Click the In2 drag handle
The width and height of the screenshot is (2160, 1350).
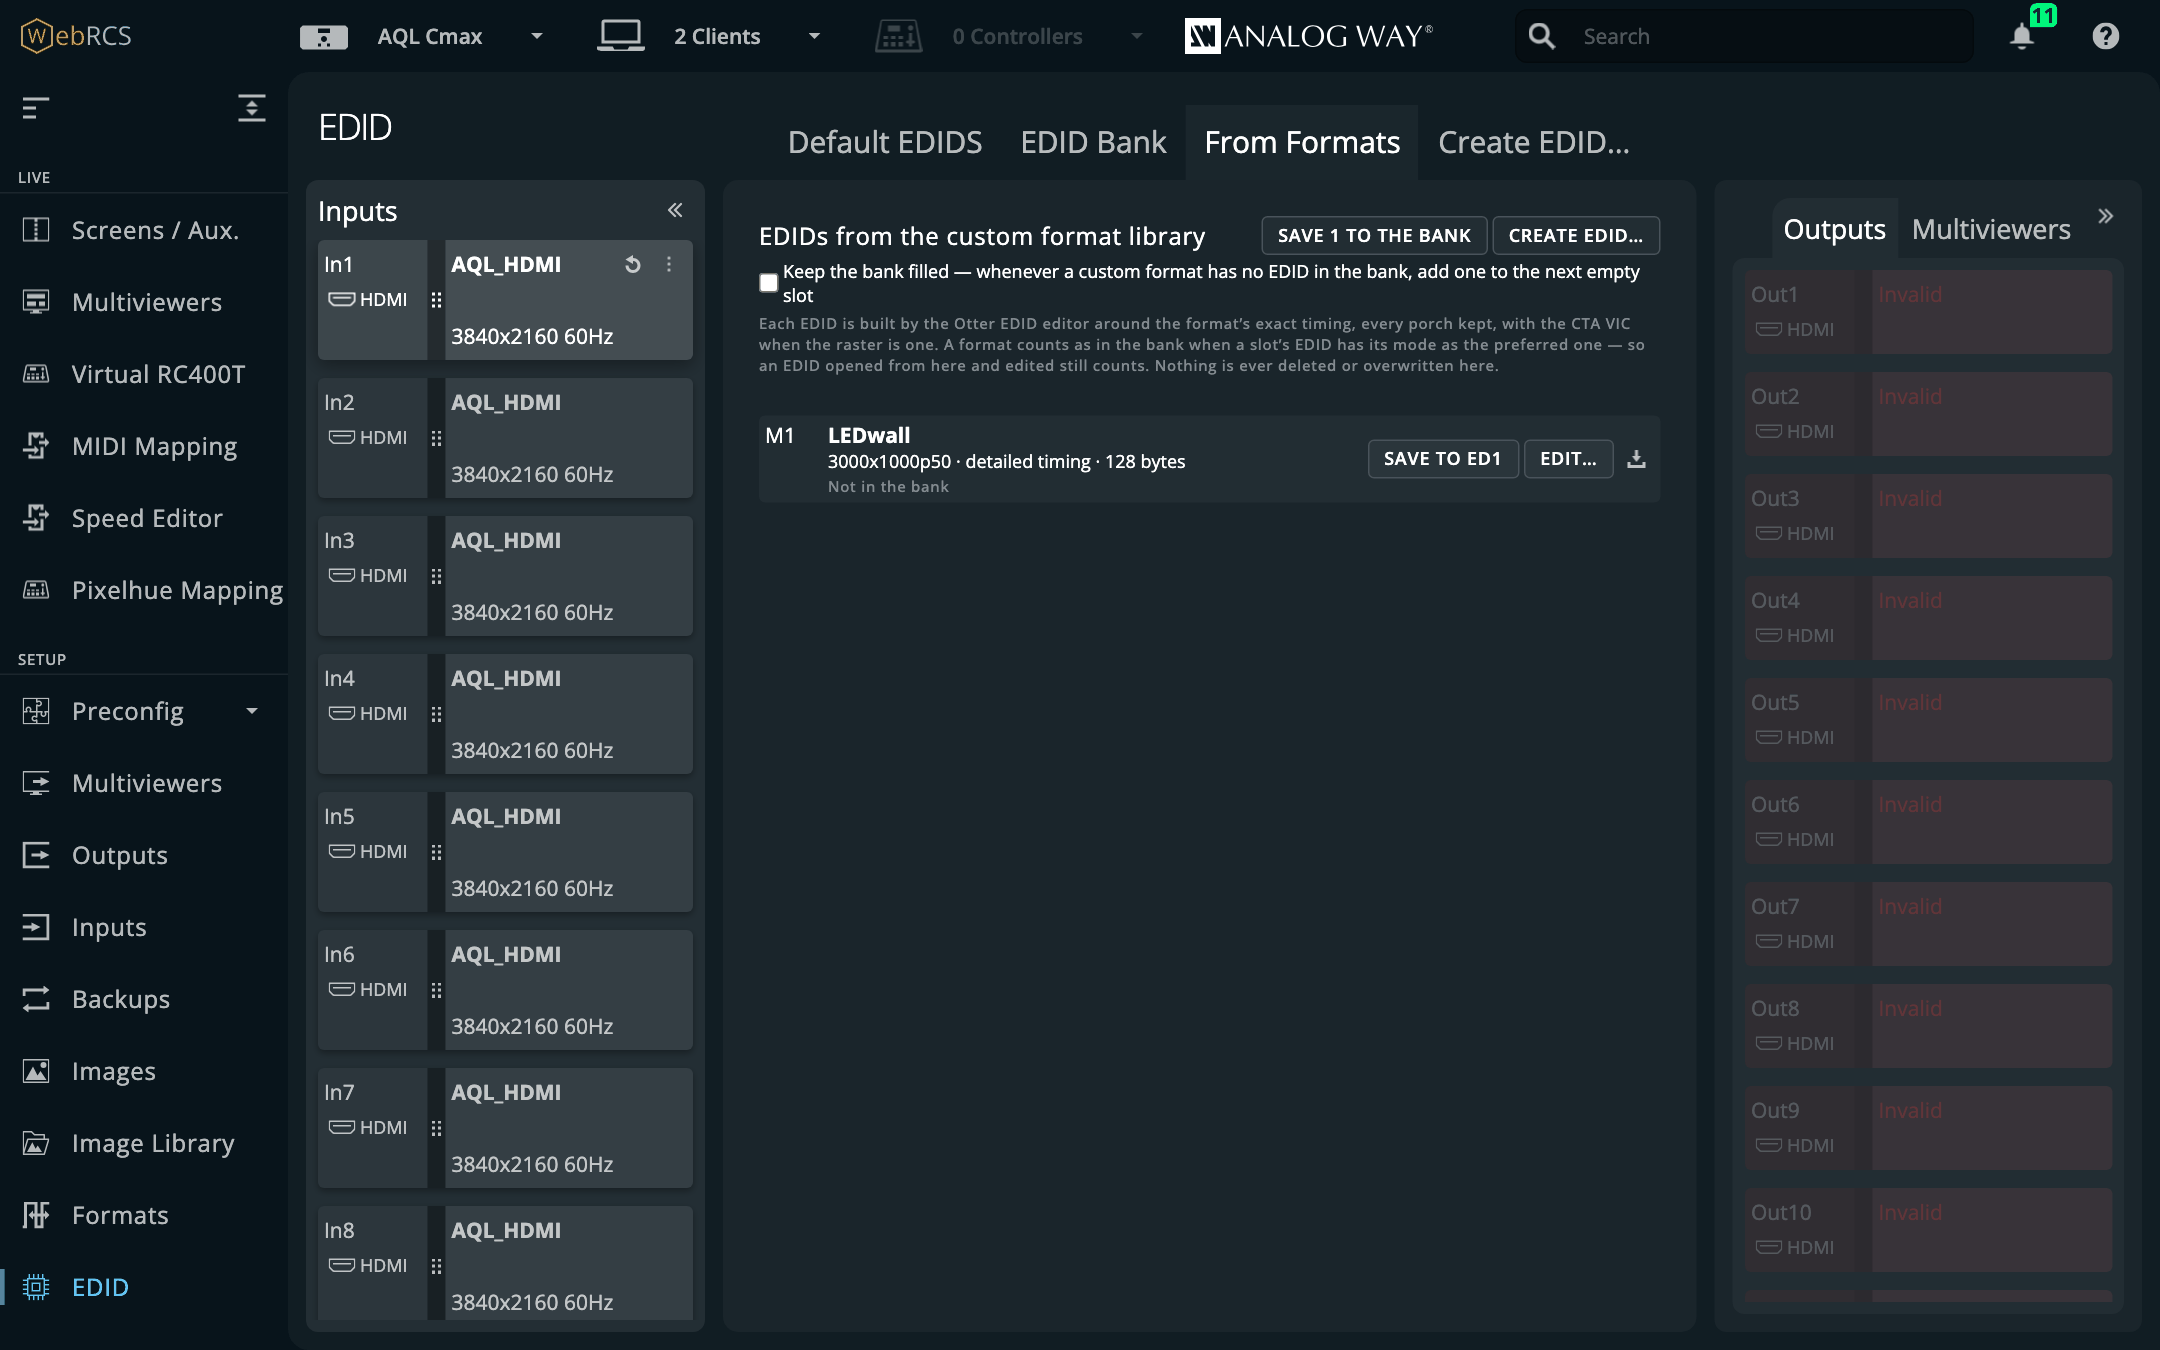[436, 438]
